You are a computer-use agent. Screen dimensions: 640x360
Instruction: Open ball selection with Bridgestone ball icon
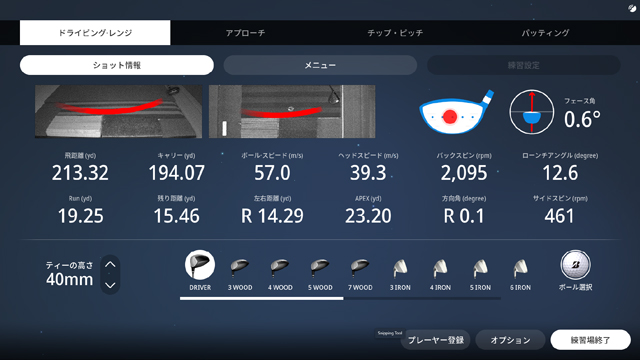pyautogui.click(x=575, y=265)
